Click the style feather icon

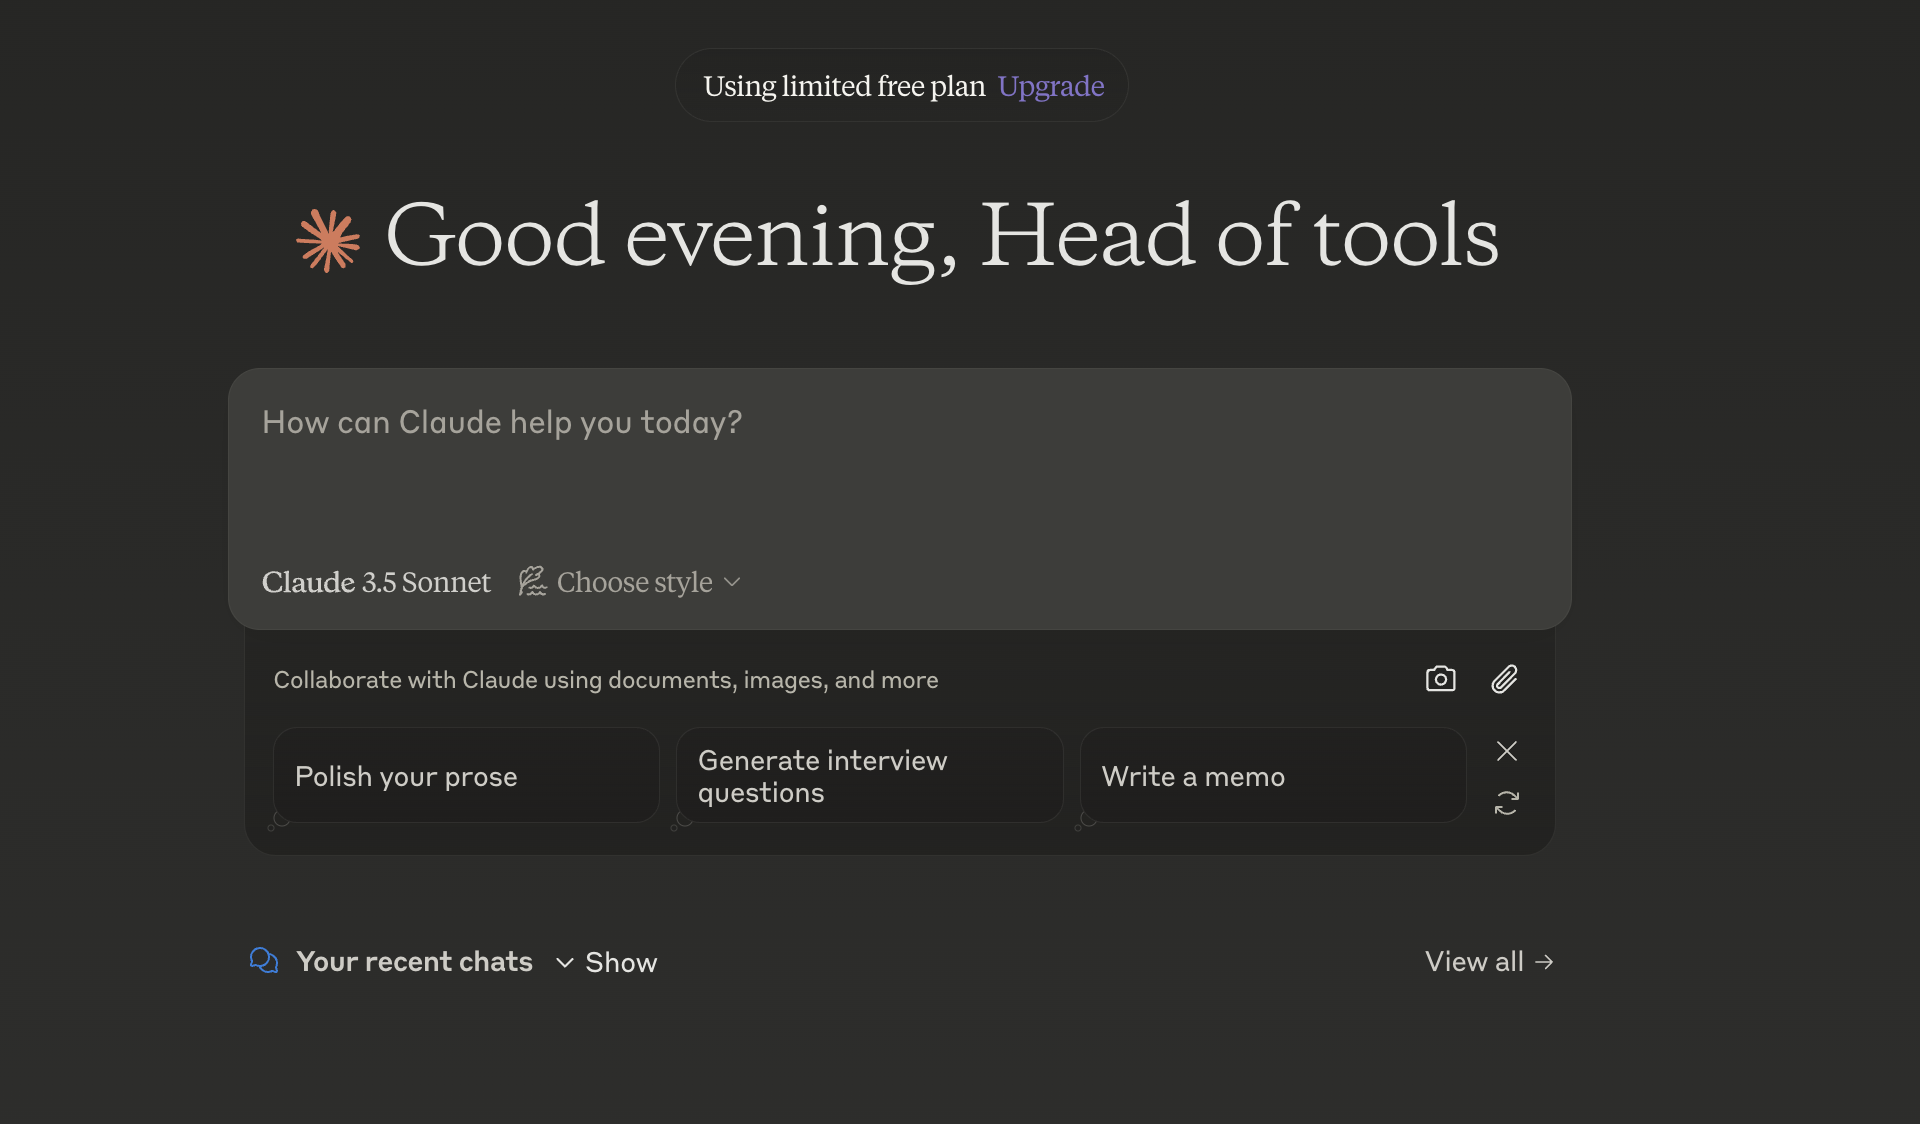pyautogui.click(x=532, y=581)
